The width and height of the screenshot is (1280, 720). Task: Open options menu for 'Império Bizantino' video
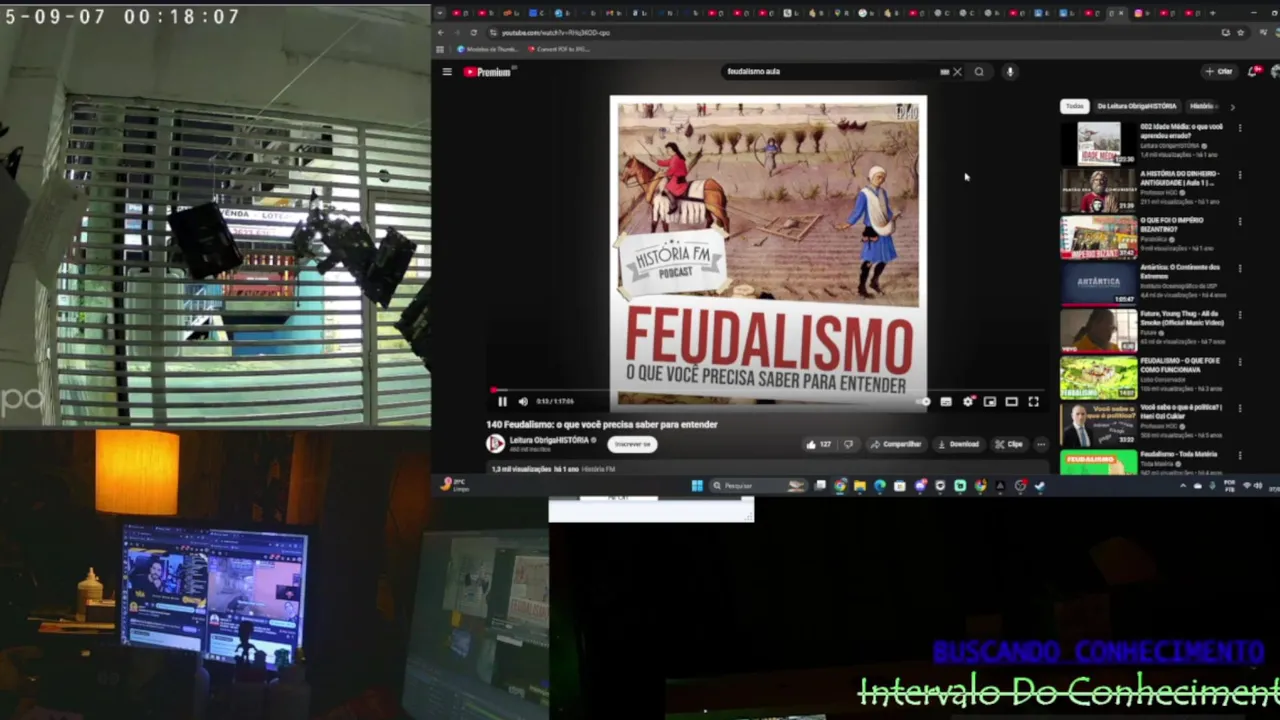point(1240,222)
